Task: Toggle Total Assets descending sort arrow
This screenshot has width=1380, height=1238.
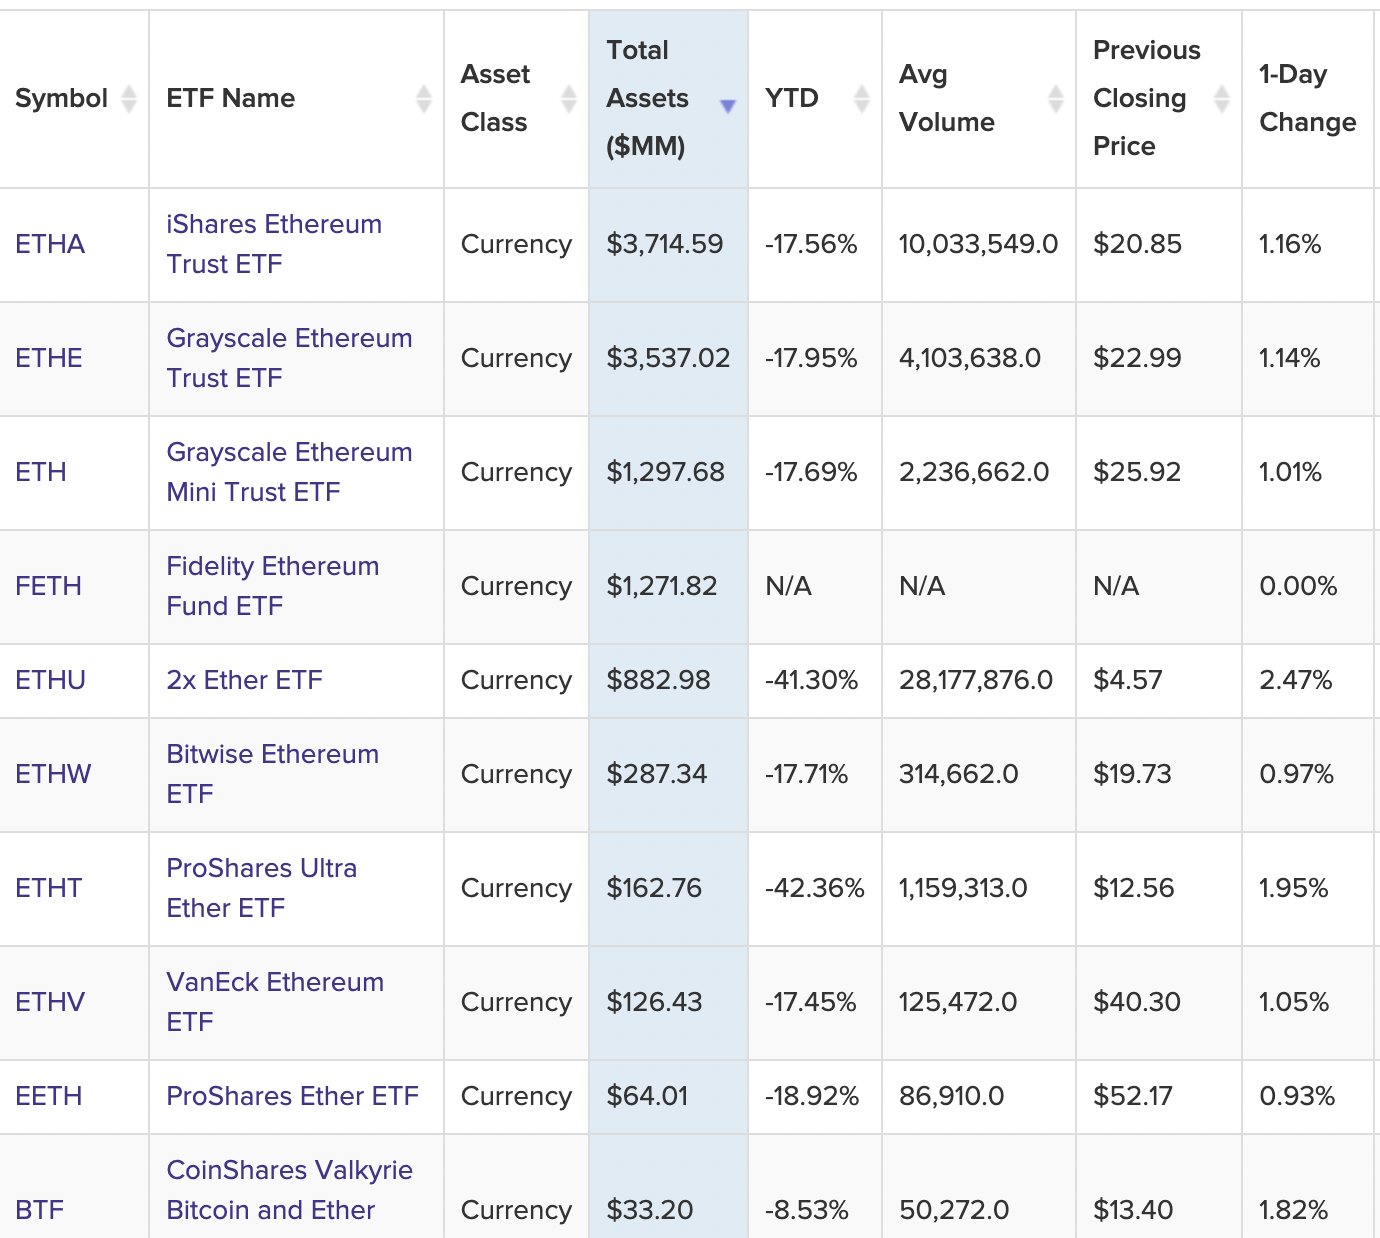Action: pos(728,105)
